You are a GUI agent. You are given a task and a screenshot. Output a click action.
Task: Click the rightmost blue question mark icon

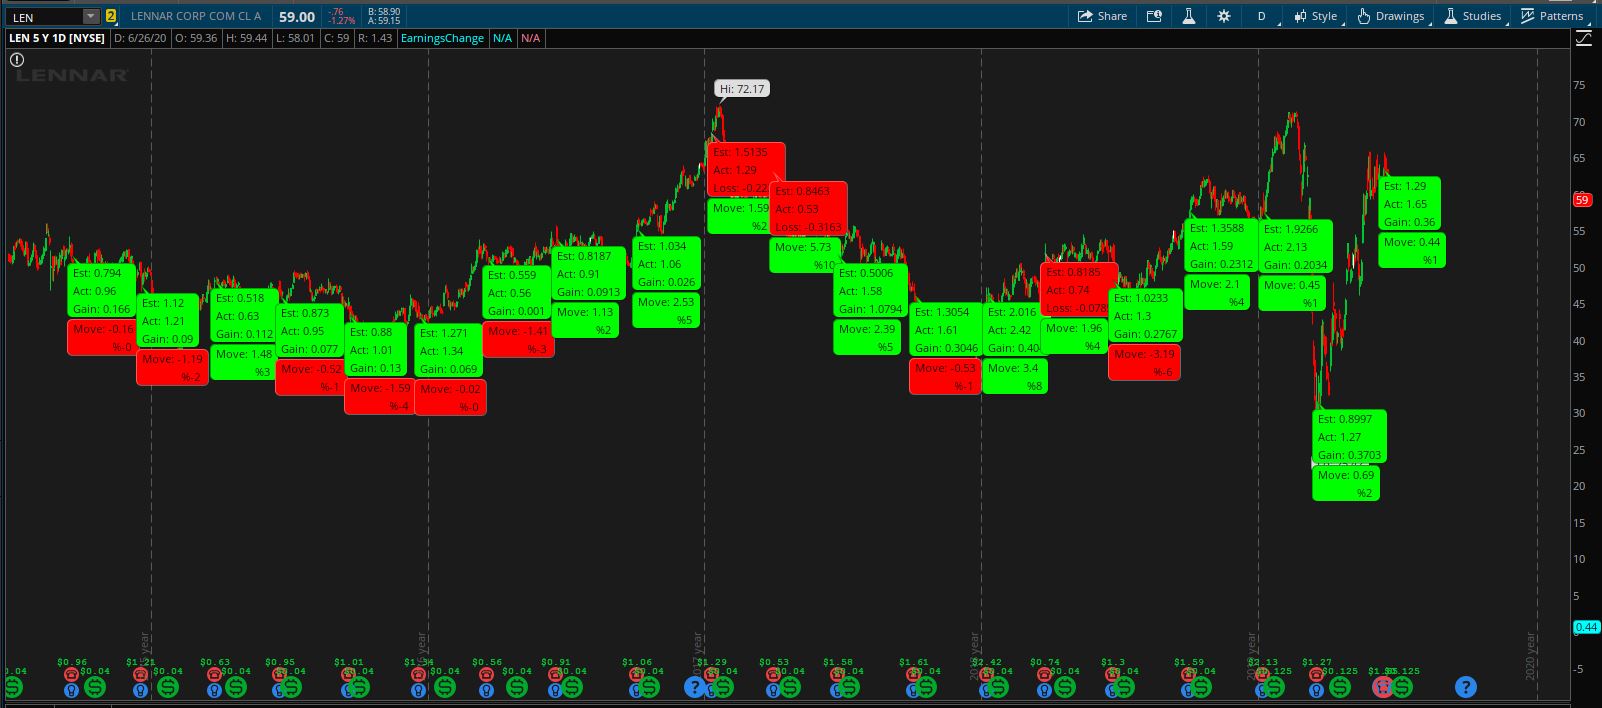(1465, 687)
